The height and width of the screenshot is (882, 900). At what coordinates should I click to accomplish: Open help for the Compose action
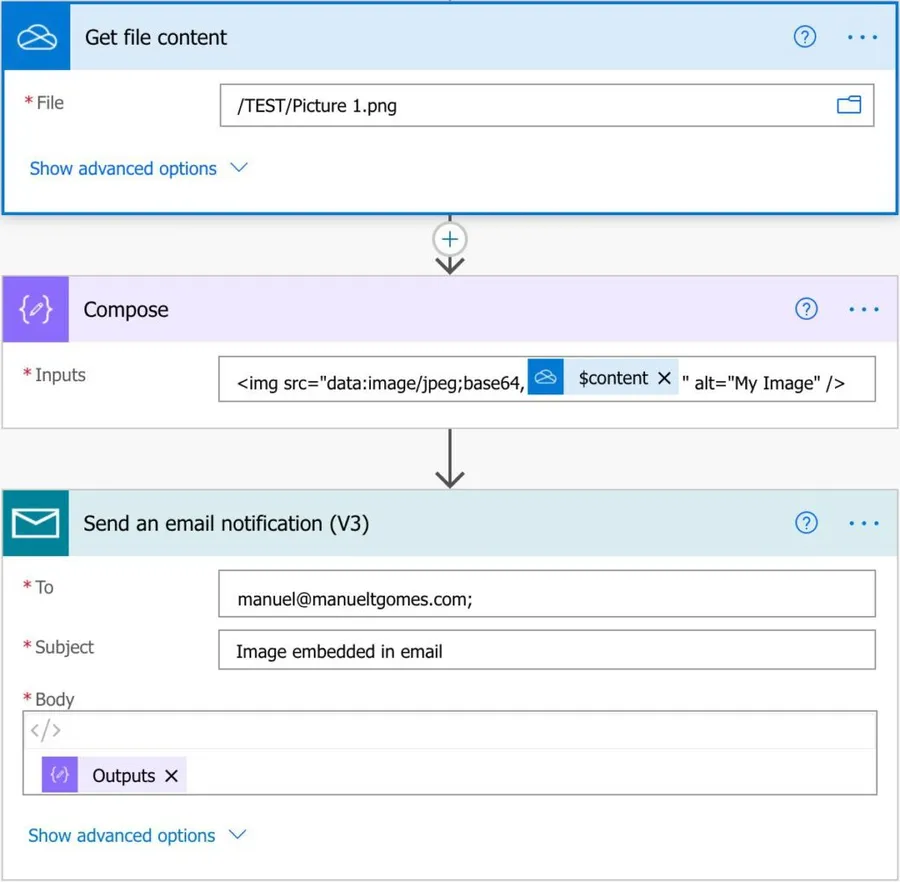806,310
